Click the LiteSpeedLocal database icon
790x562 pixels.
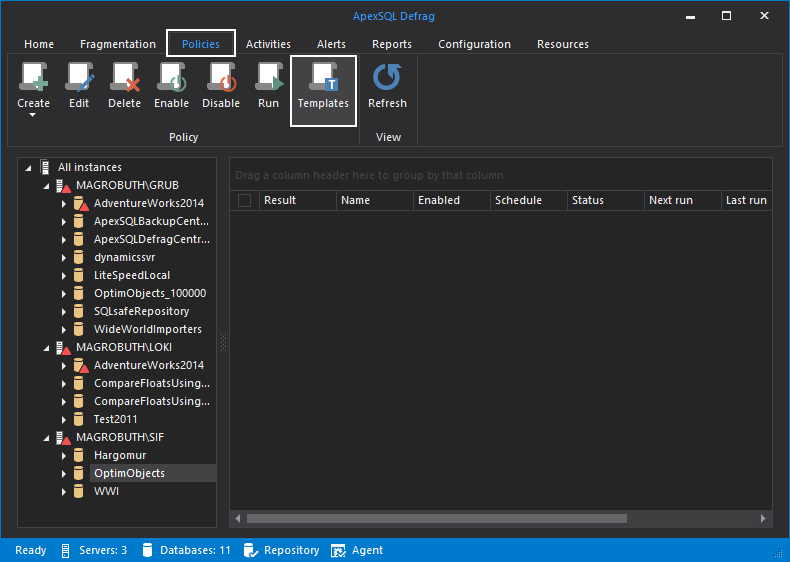(x=79, y=275)
